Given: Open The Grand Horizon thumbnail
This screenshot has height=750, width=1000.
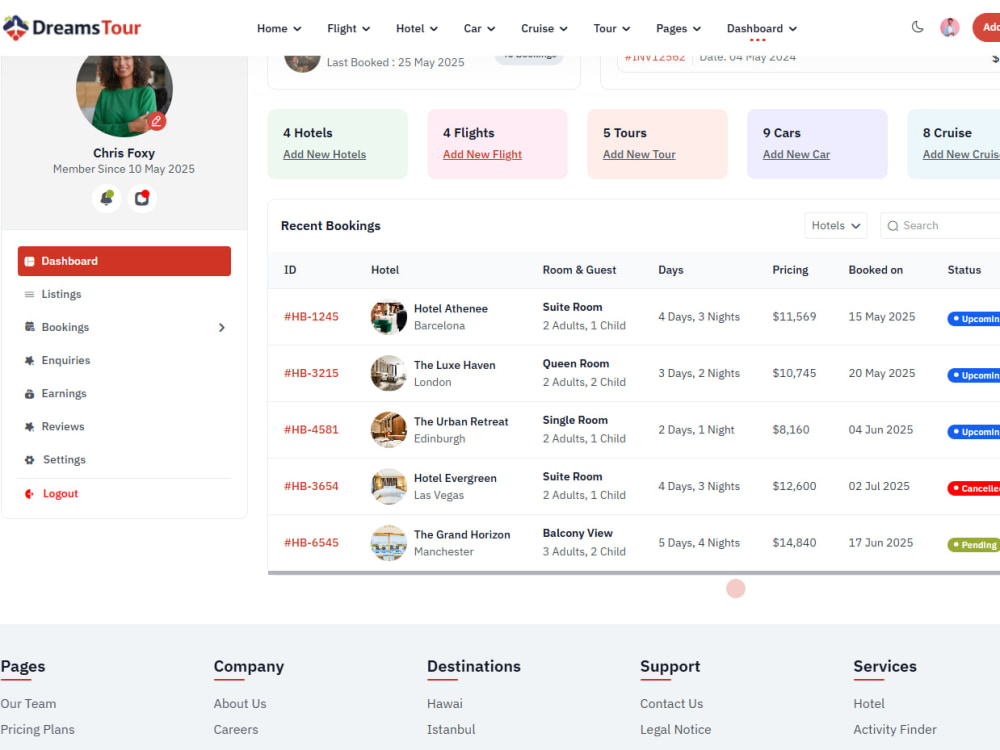Looking at the screenshot, I should point(388,543).
